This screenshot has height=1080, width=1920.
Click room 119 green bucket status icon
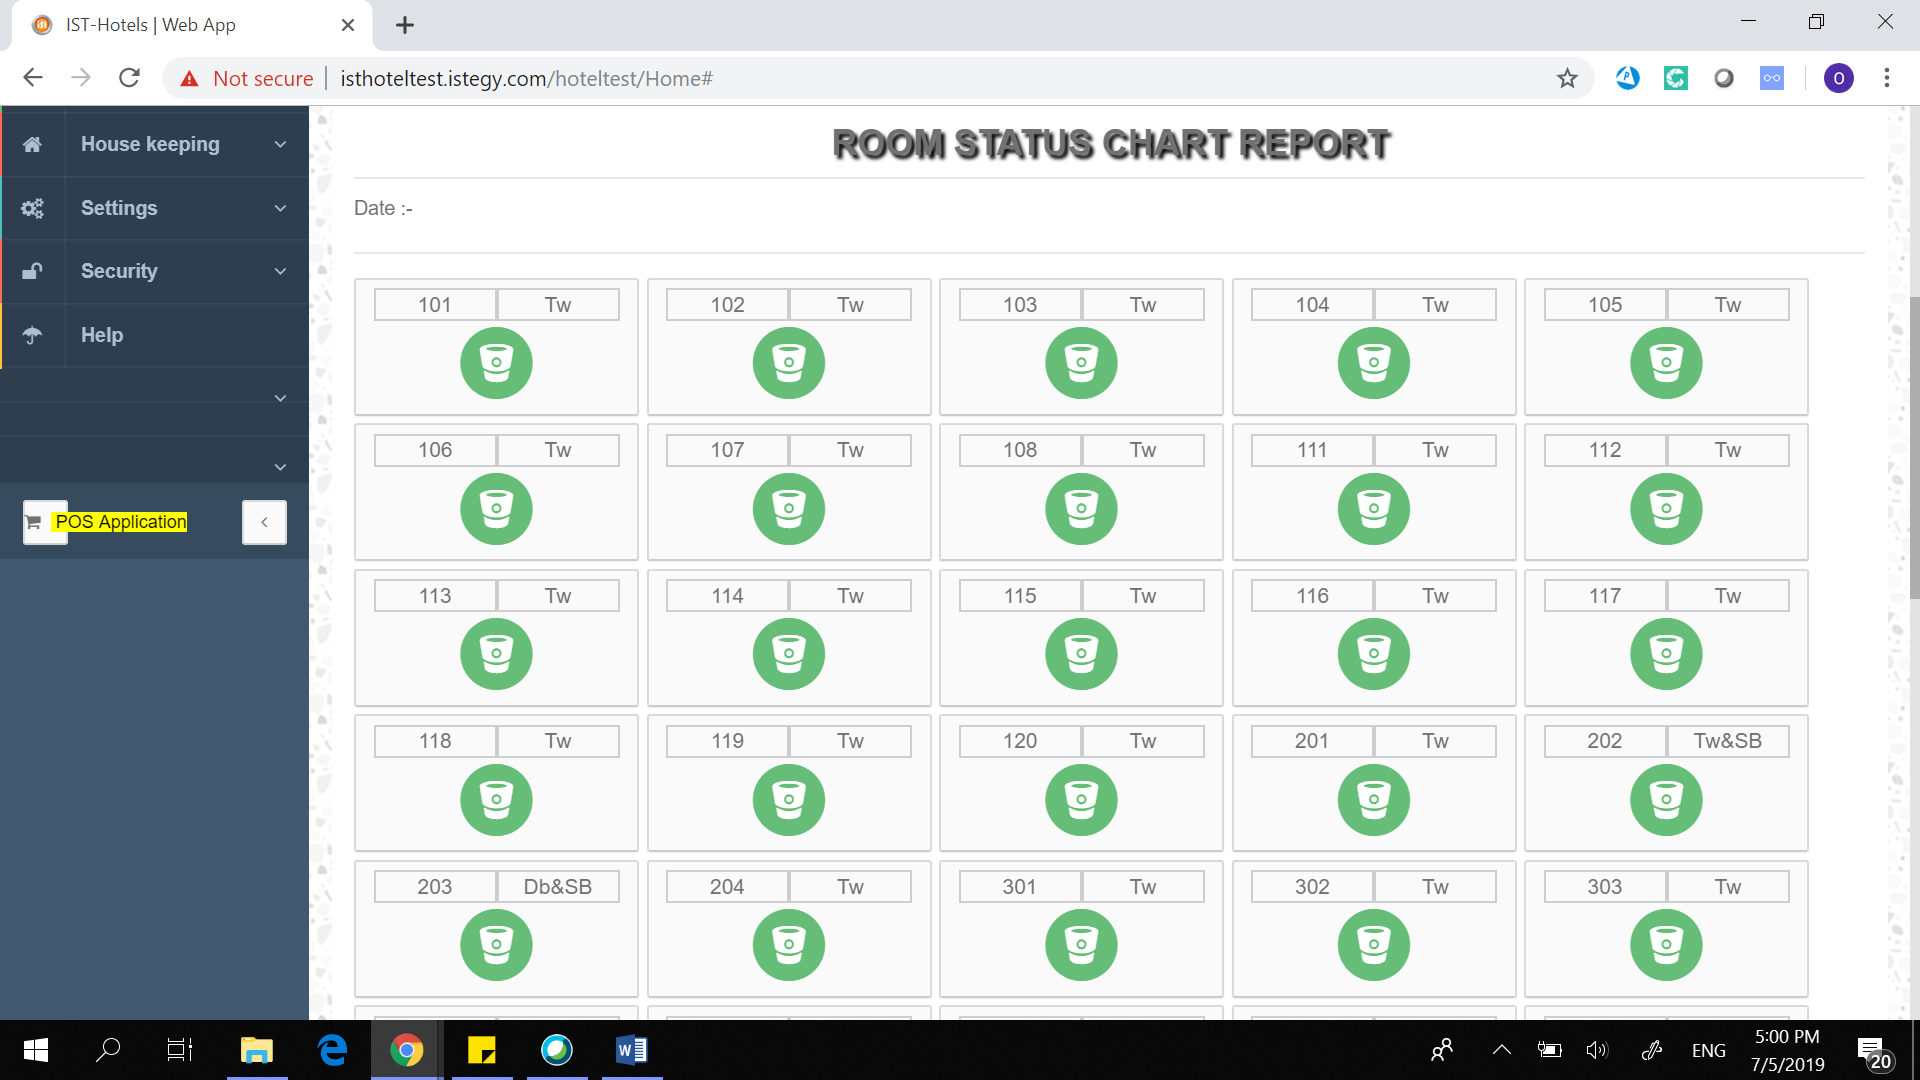[788, 800]
